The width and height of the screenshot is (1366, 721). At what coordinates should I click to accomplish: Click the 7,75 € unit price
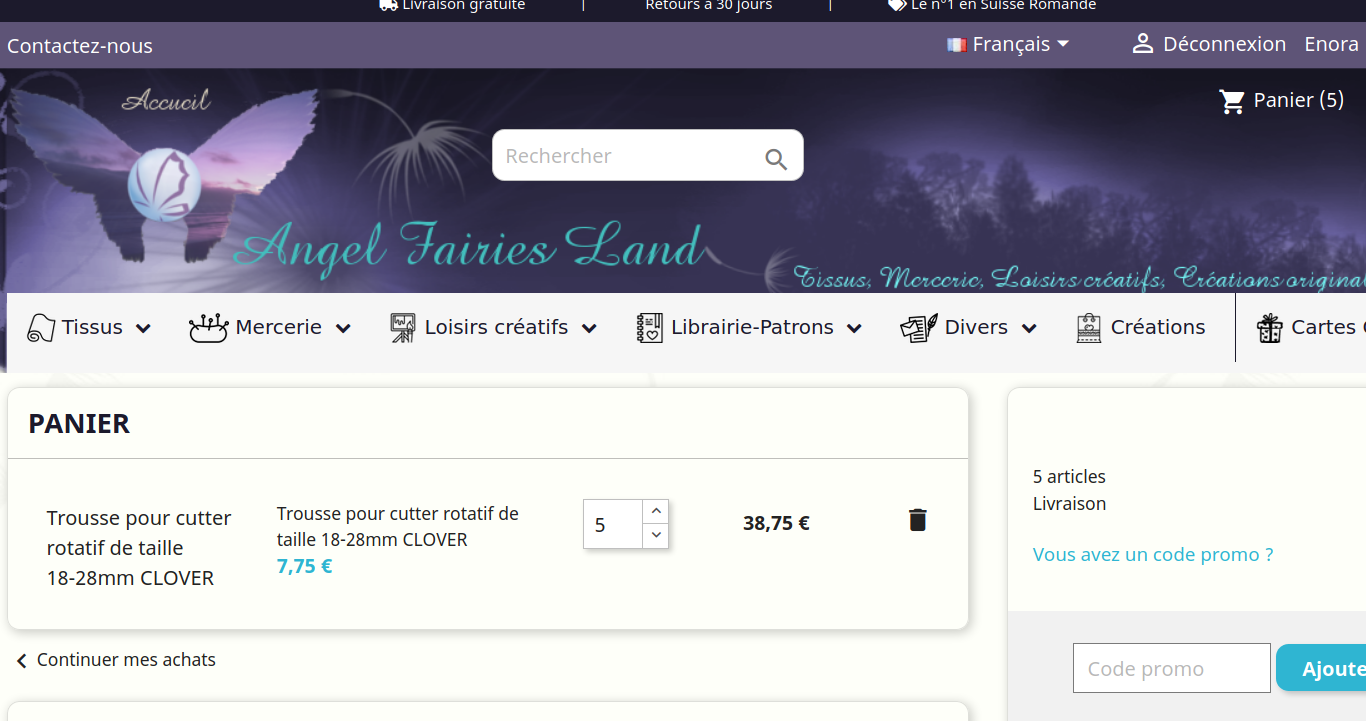[x=304, y=566]
